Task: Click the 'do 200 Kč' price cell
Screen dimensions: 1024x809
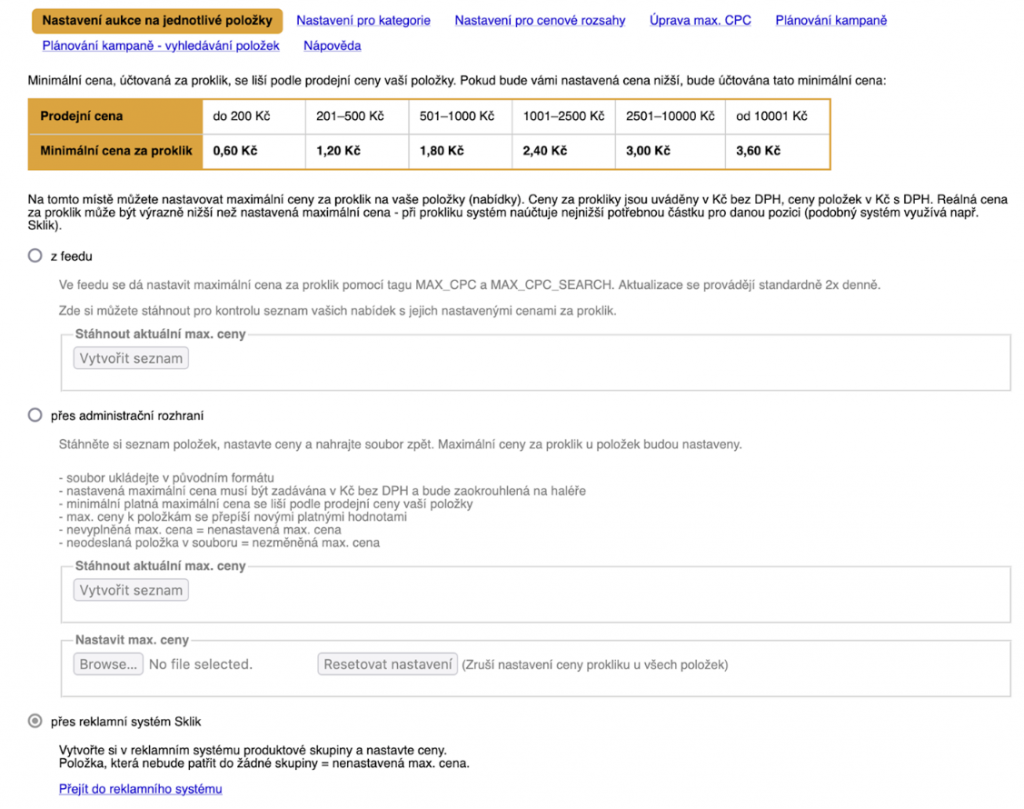Action: 254,116
